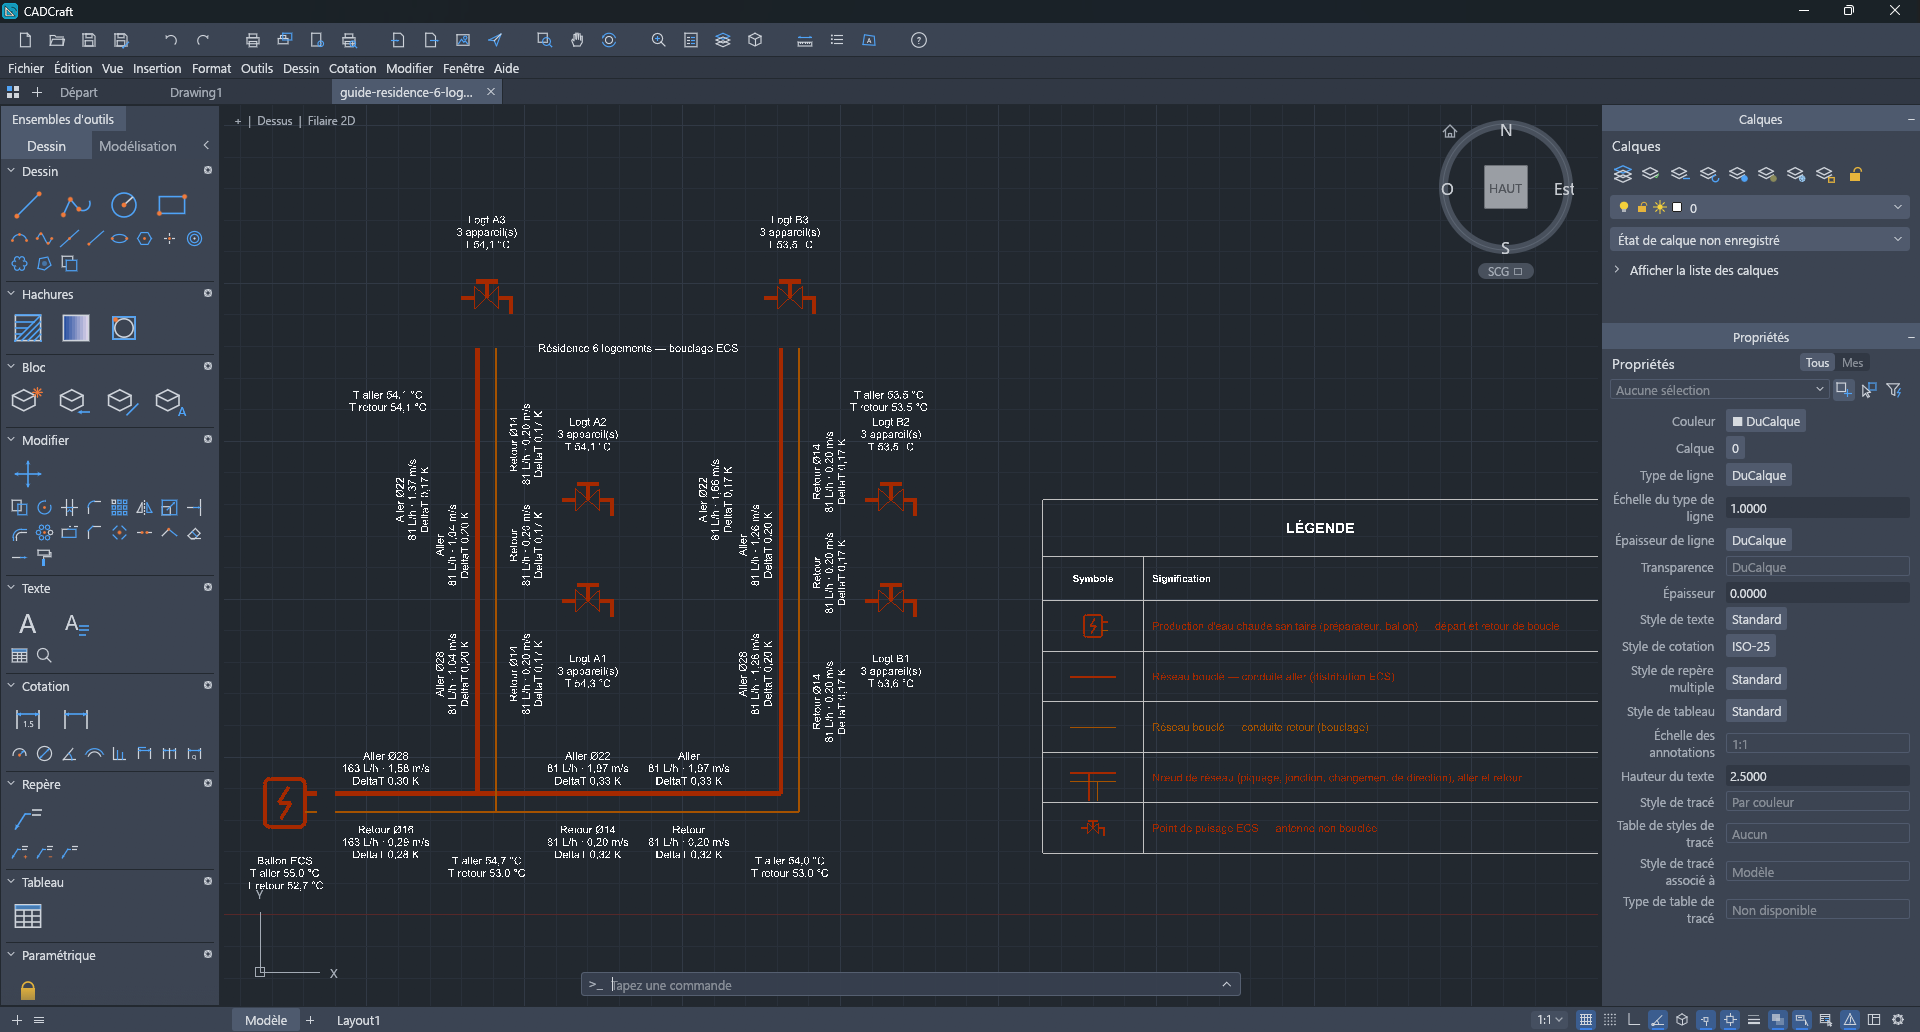
Task: Choose the Rectangle tool in Dessin
Action: 172,206
